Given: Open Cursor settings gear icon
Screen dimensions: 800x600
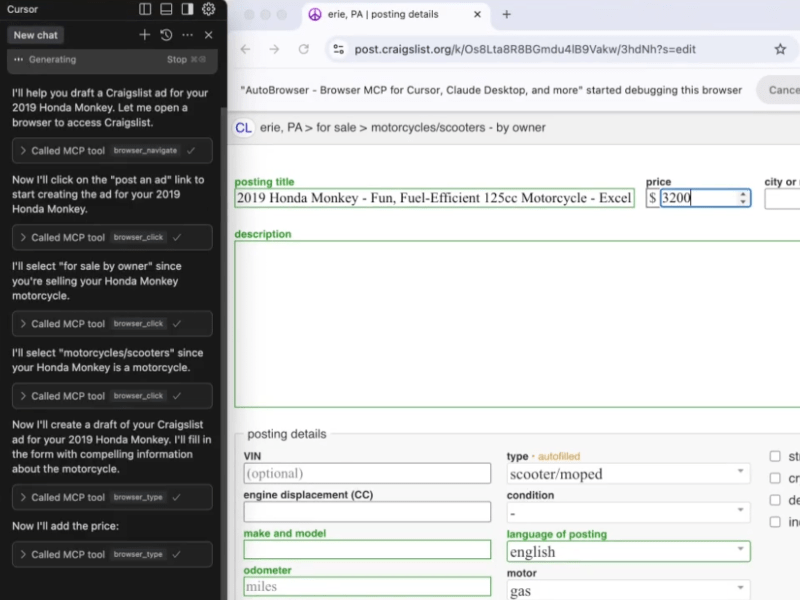Looking at the screenshot, I should tap(208, 9).
